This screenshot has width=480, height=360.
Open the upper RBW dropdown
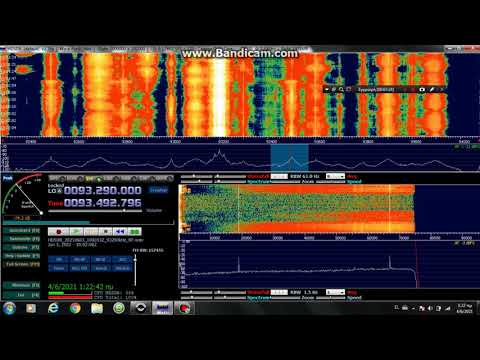(335, 176)
